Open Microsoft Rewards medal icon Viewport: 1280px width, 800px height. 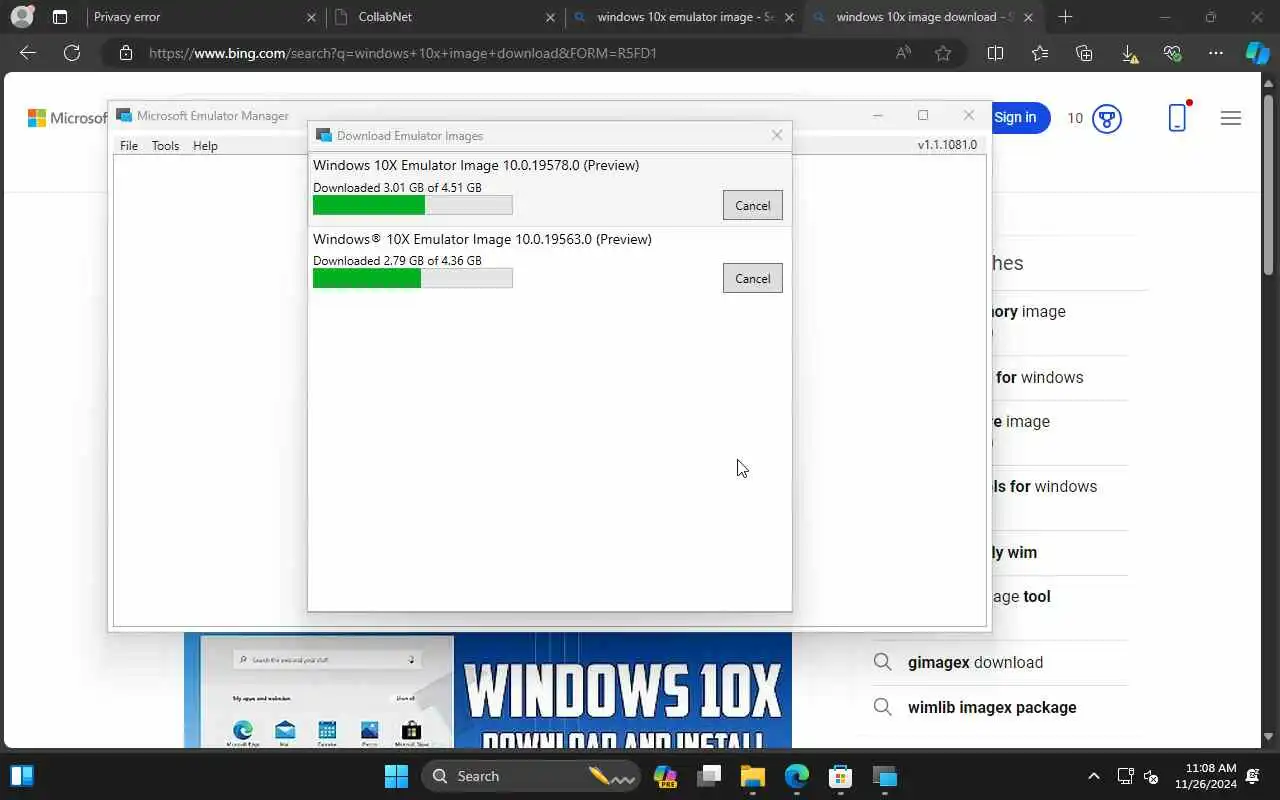(x=1106, y=118)
